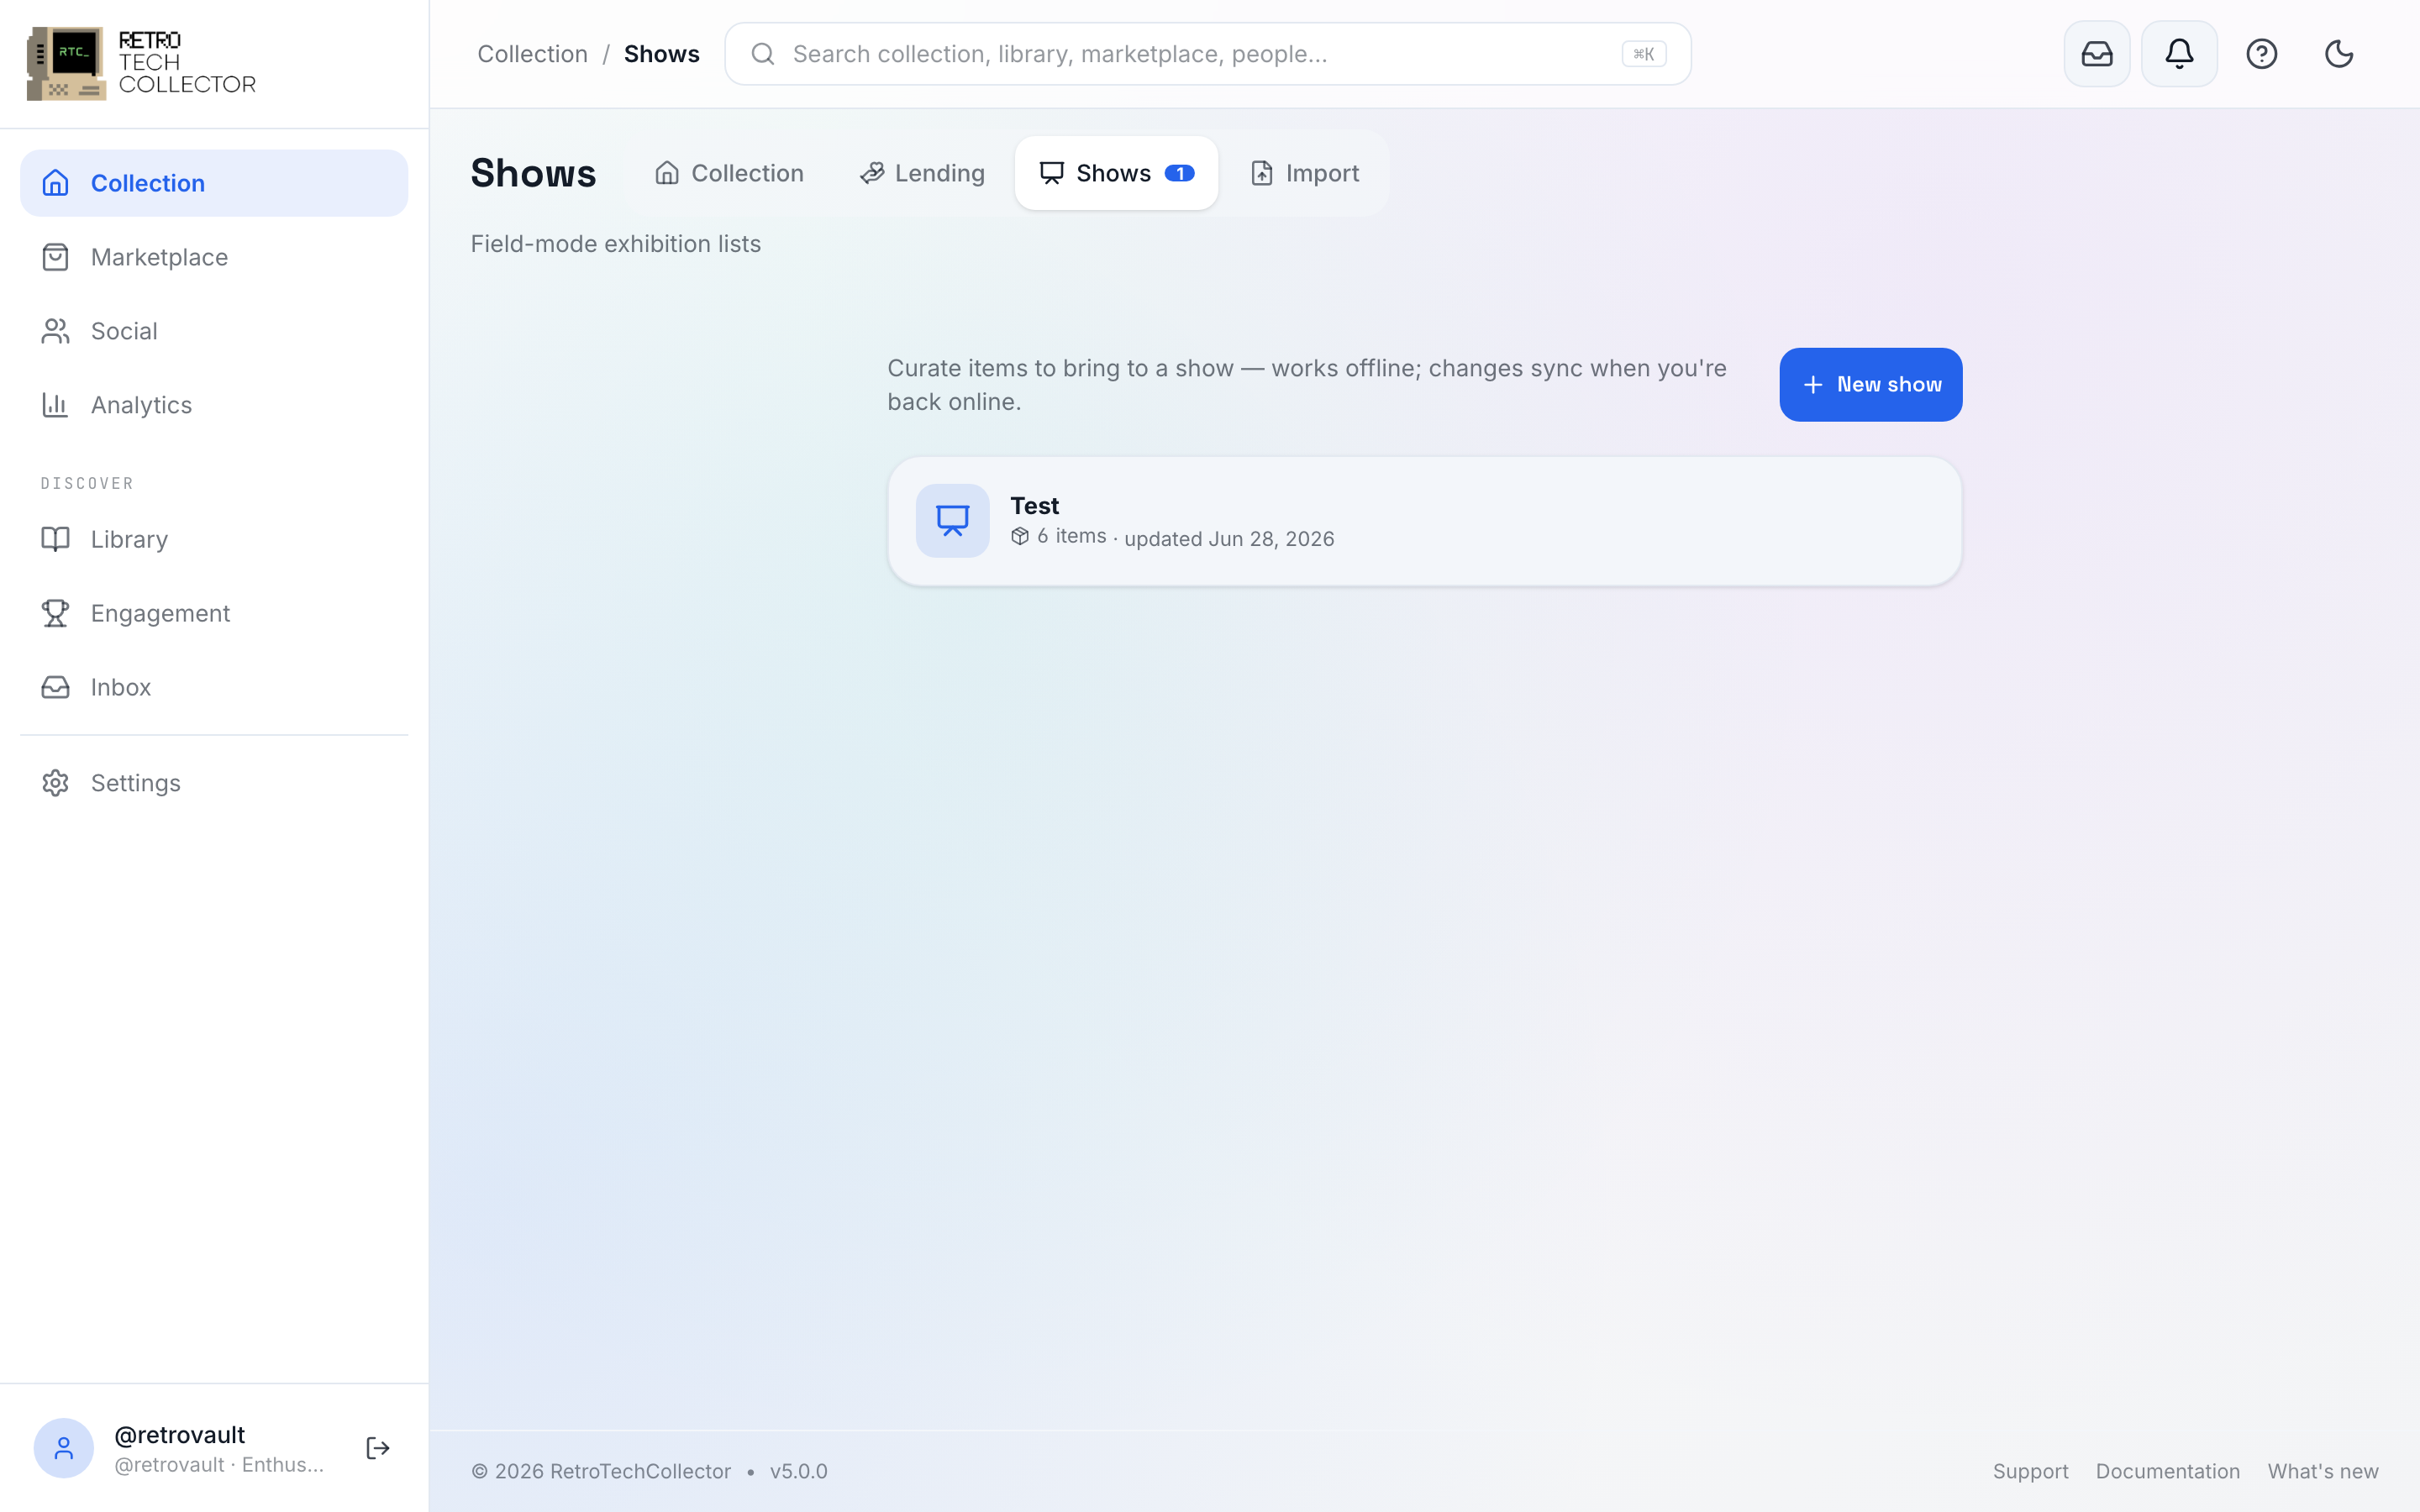The height and width of the screenshot is (1512, 2420).
Task: Click the sidebar Inbox tray icon
Action: [x=55, y=687]
